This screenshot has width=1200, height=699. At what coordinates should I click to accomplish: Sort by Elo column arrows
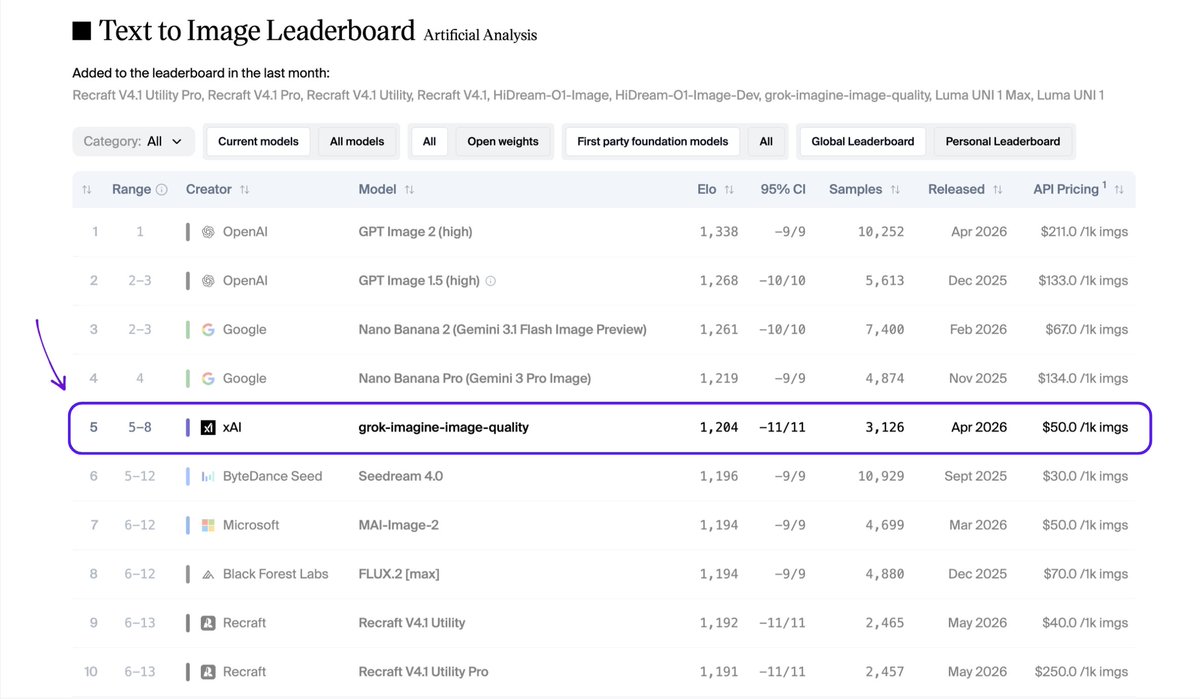pos(729,189)
